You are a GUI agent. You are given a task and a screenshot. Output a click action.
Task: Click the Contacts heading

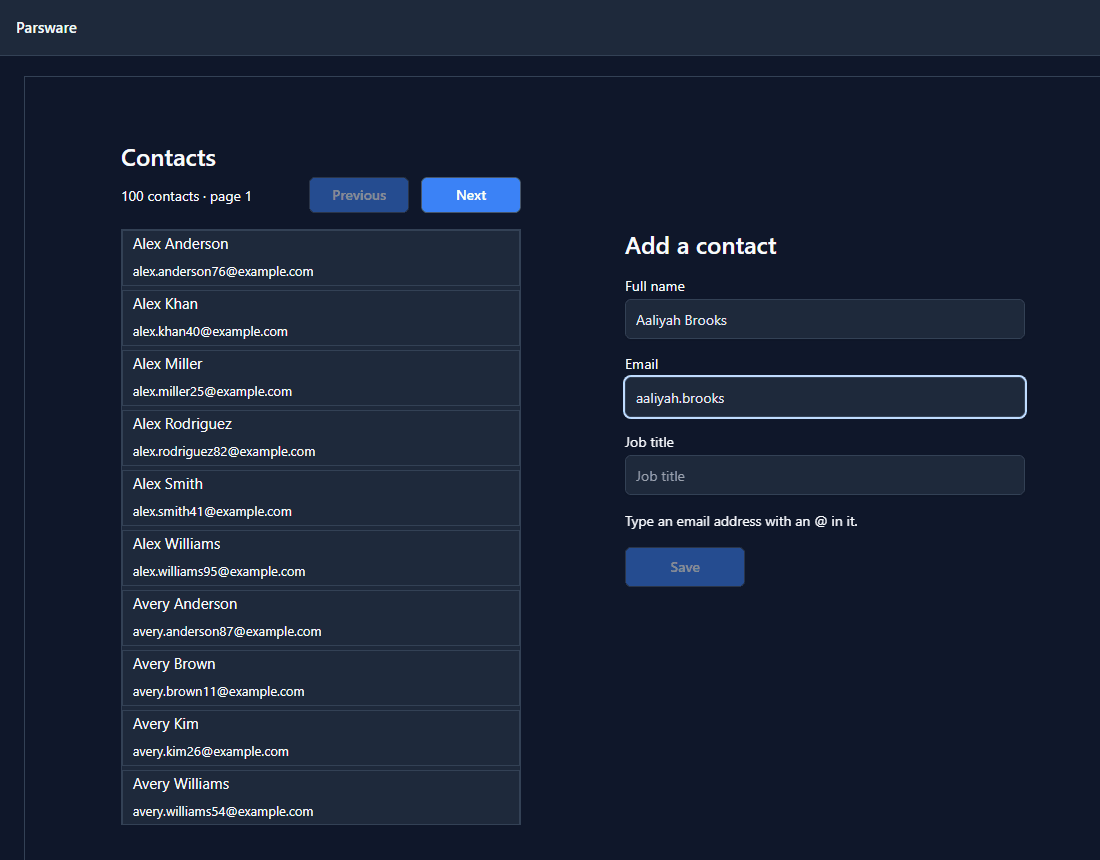[168, 158]
